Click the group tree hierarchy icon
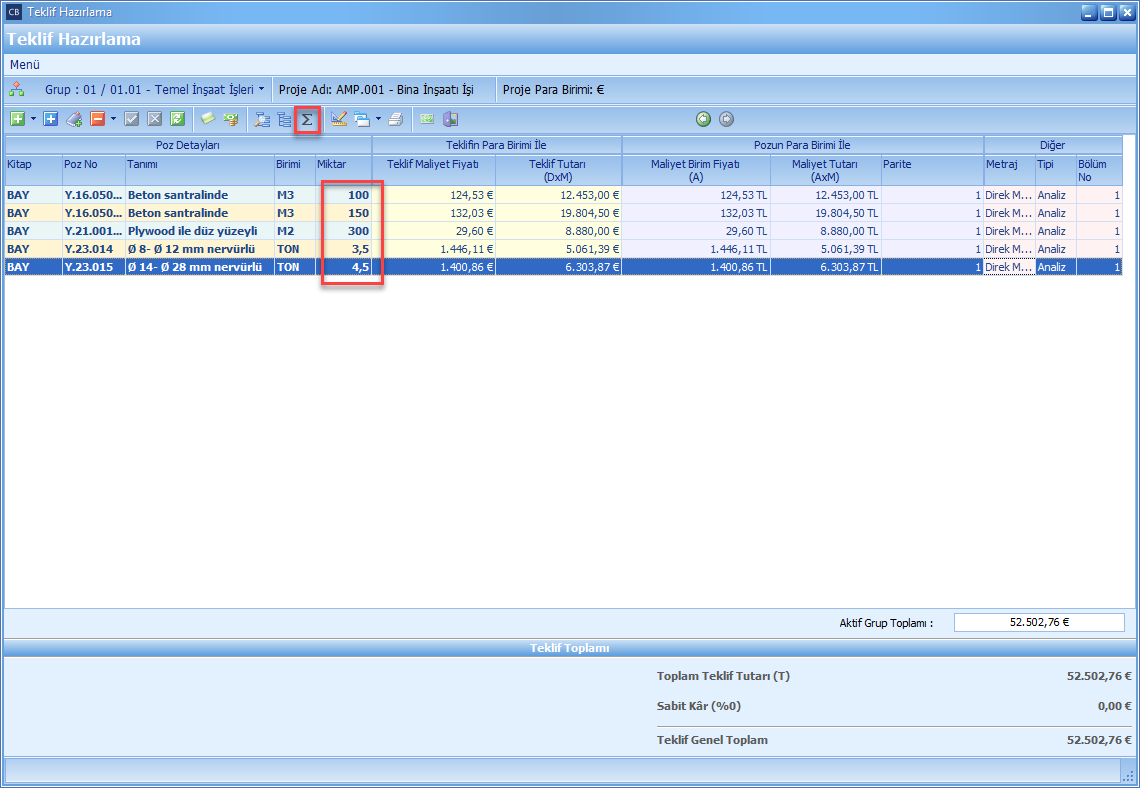 tap(17, 89)
